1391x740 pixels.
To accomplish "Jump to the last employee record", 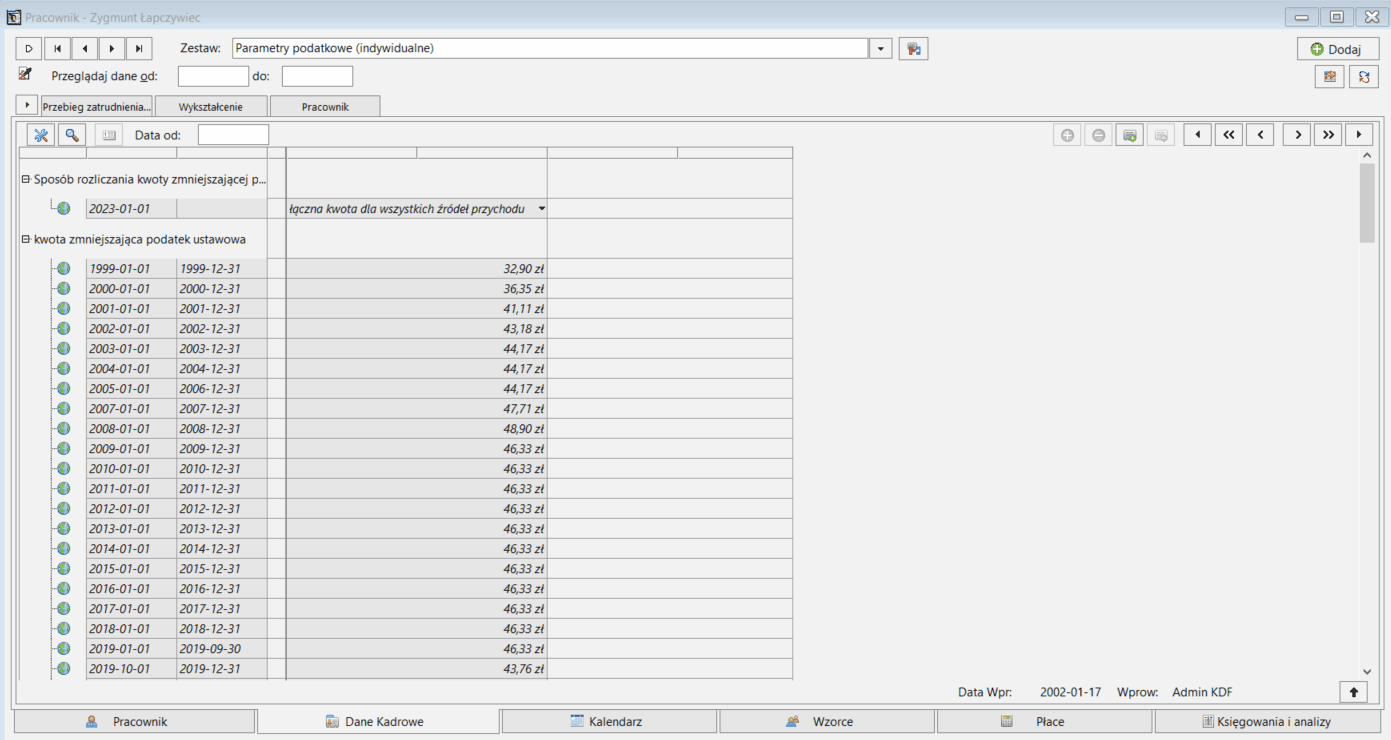I will click(x=139, y=48).
